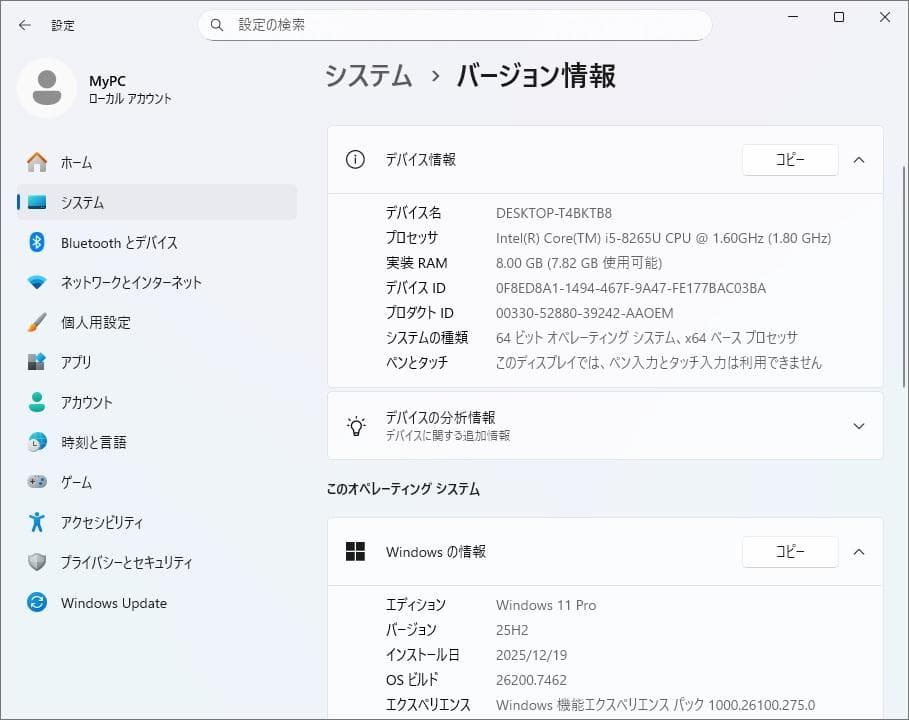The width and height of the screenshot is (909, 720).
Task: Collapse the Windows の情報 section
Action: [x=858, y=551]
